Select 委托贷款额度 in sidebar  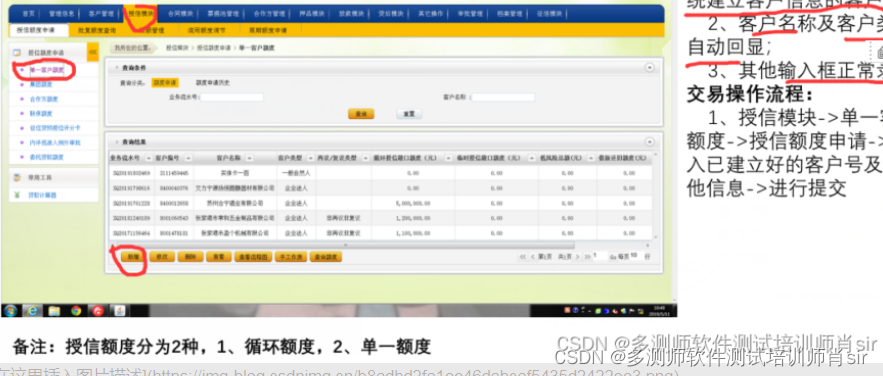(46, 158)
